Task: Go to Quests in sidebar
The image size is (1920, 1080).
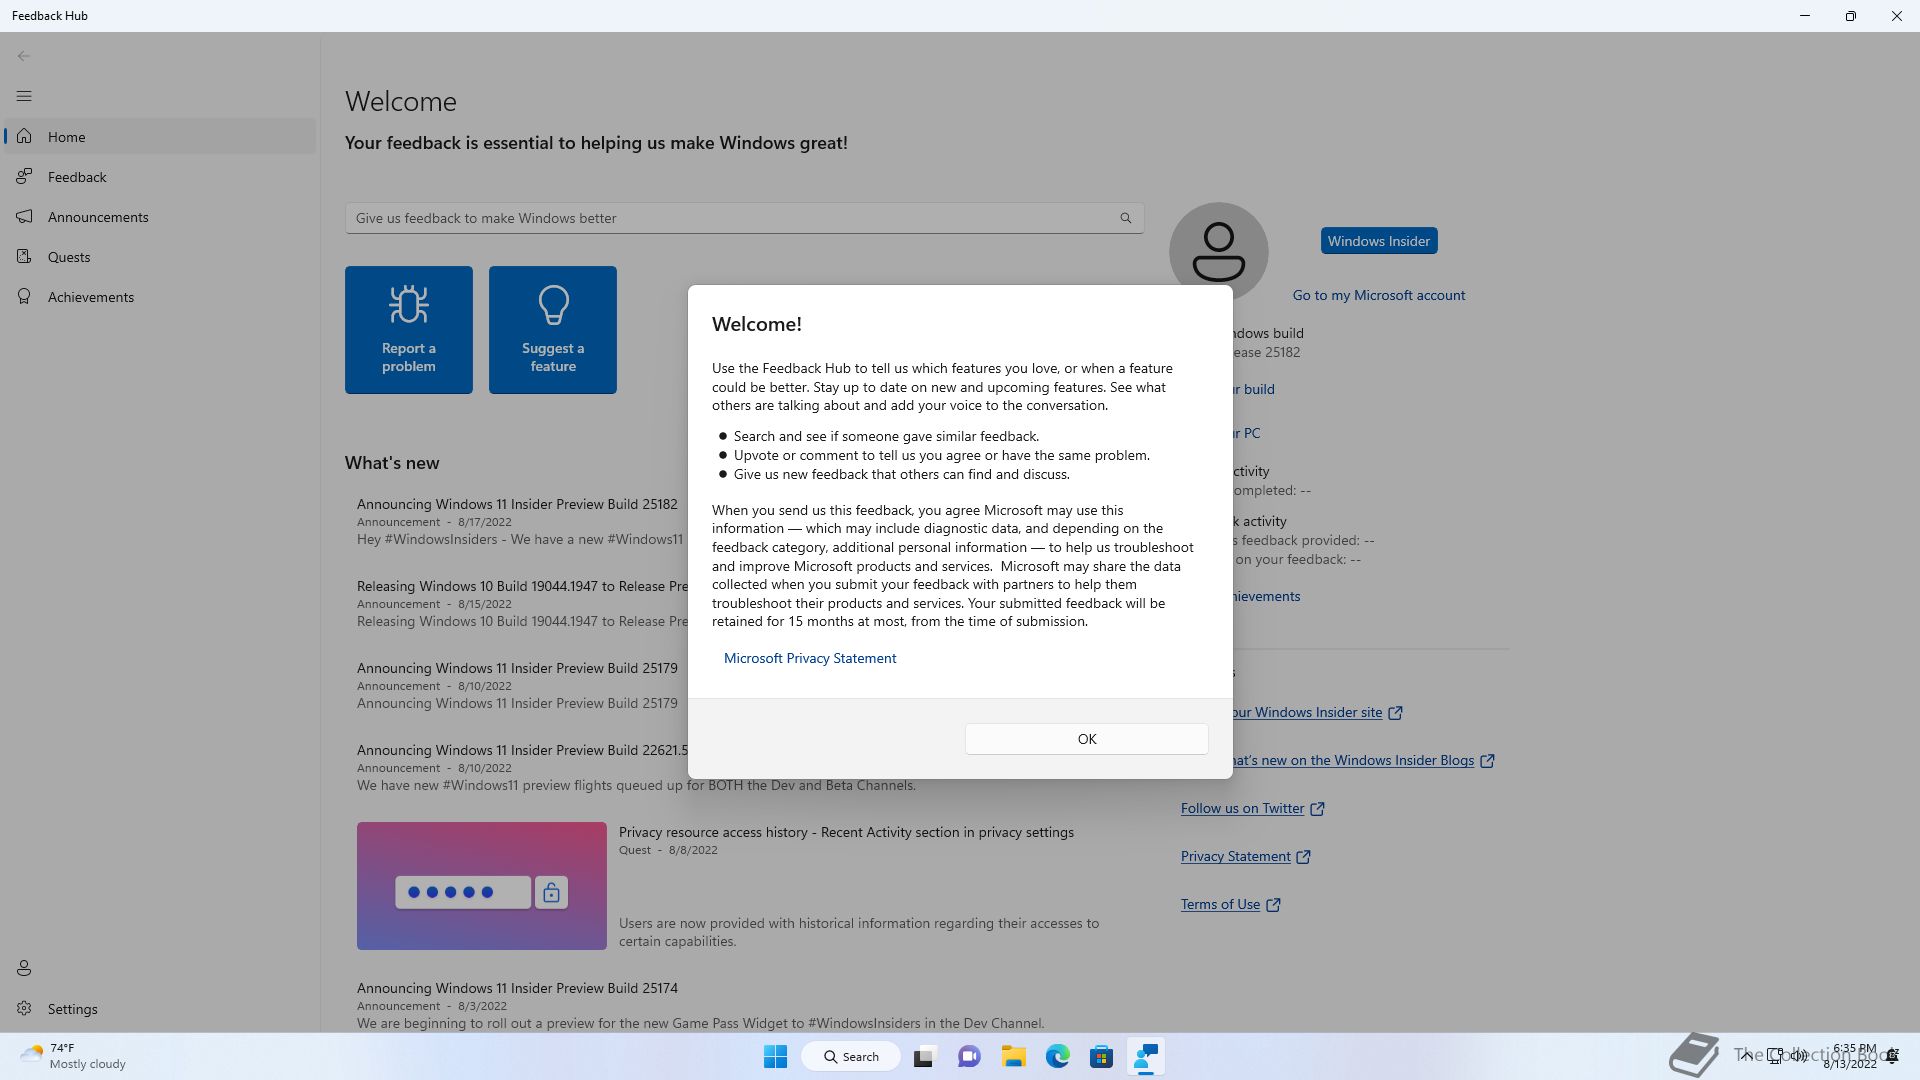Action: pos(160,257)
